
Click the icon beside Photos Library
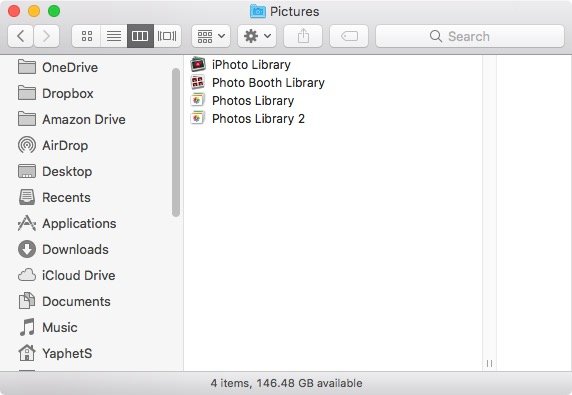[198, 100]
